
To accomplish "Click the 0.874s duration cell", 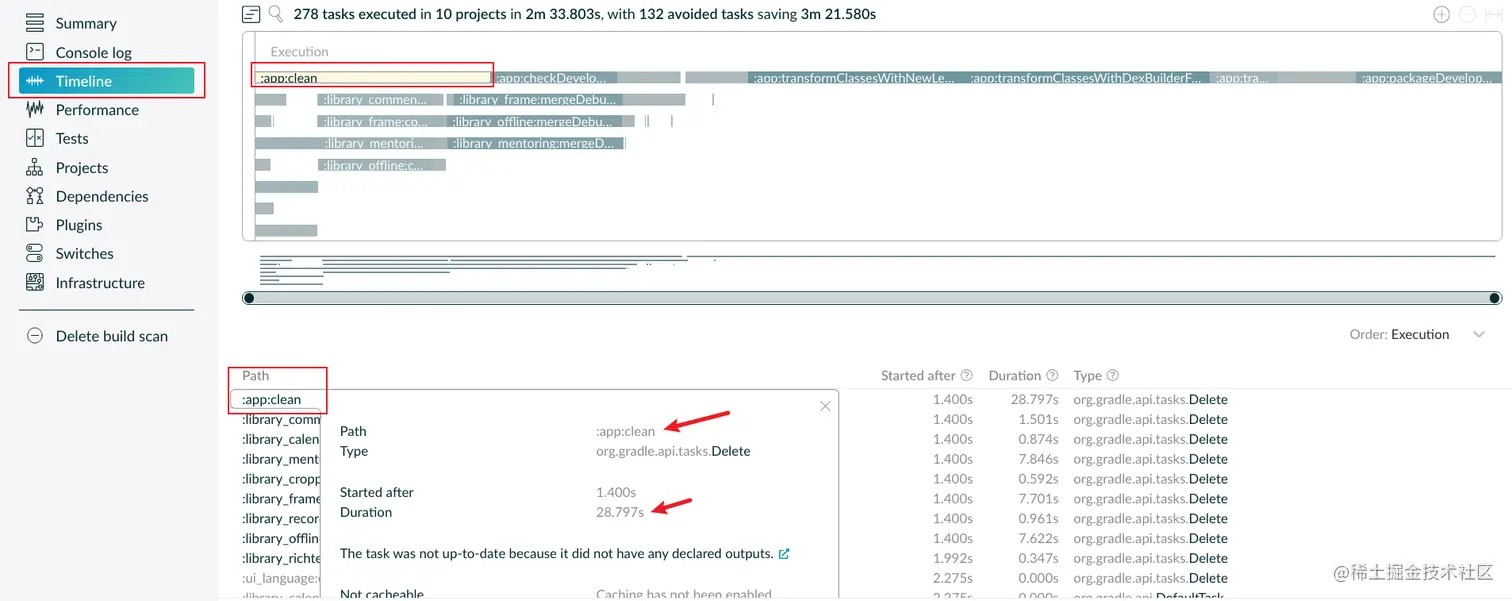I will tap(1038, 439).
